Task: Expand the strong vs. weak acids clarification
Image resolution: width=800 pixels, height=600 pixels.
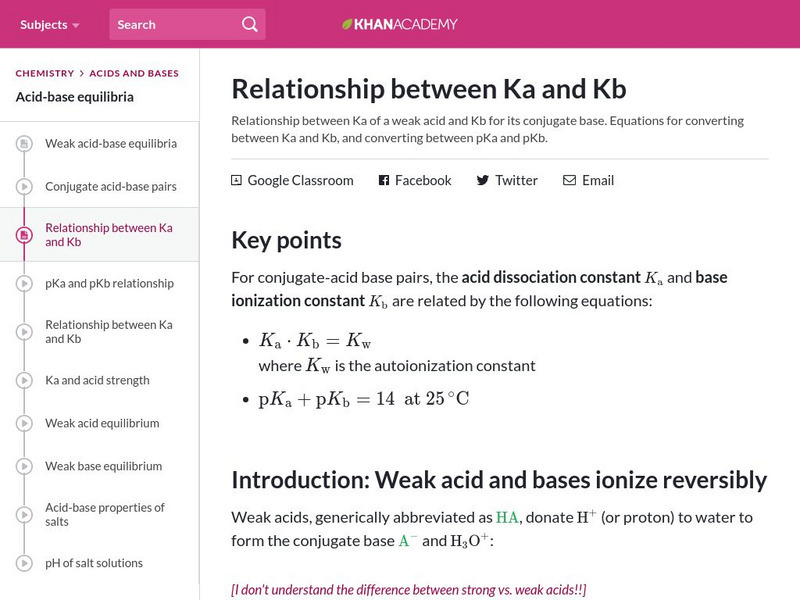Action: 408,590
